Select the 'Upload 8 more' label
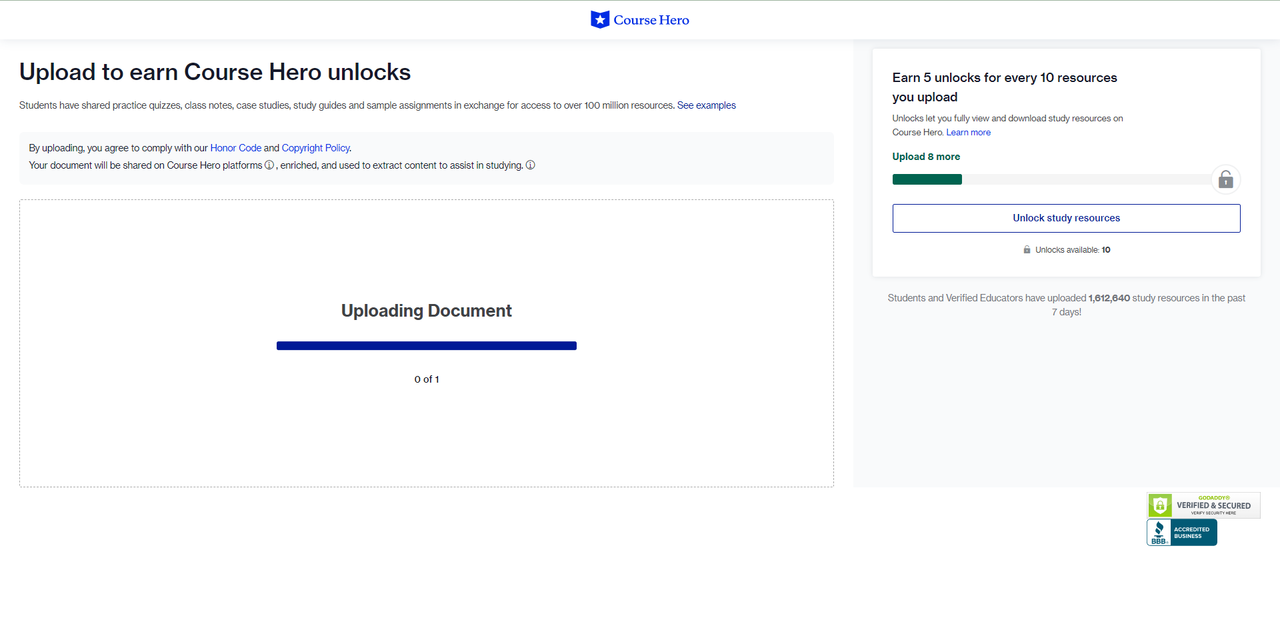Viewport: 1280px width, 620px height. coord(926,157)
